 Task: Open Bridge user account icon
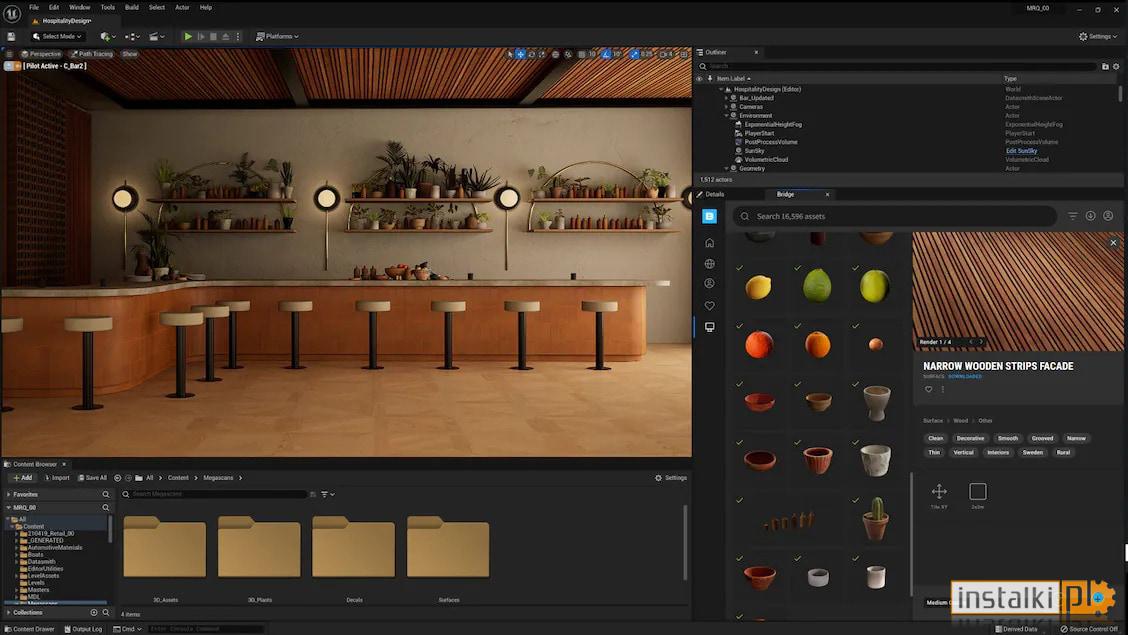1108,216
